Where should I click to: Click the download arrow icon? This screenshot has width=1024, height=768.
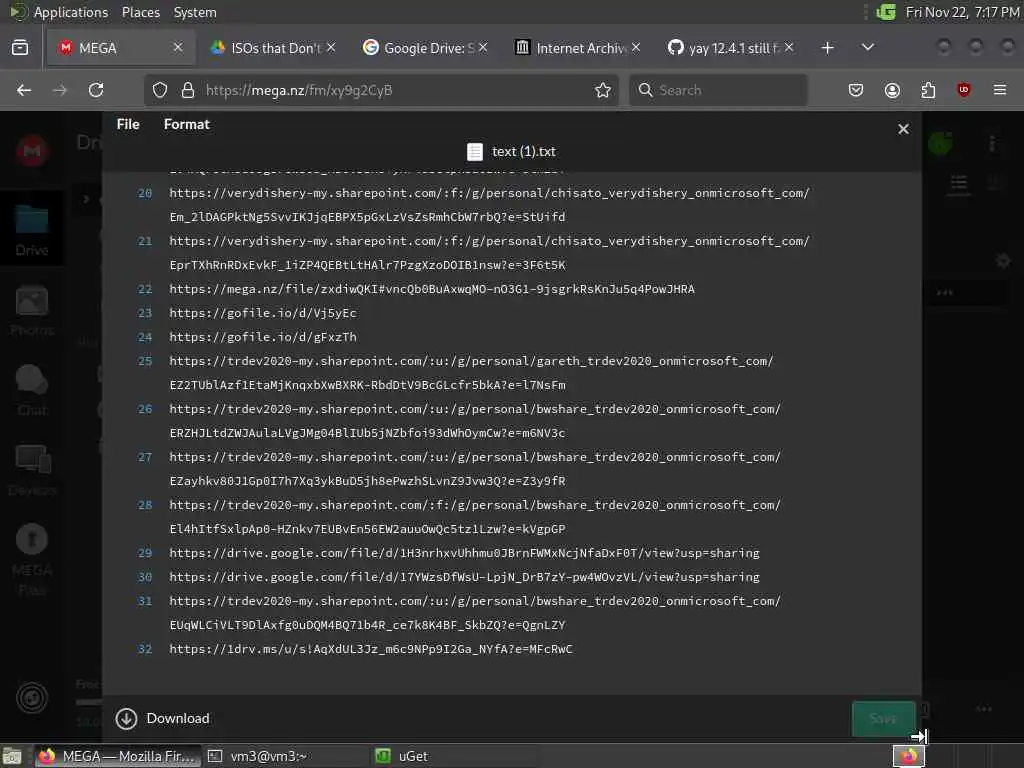[x=126, y=718]
